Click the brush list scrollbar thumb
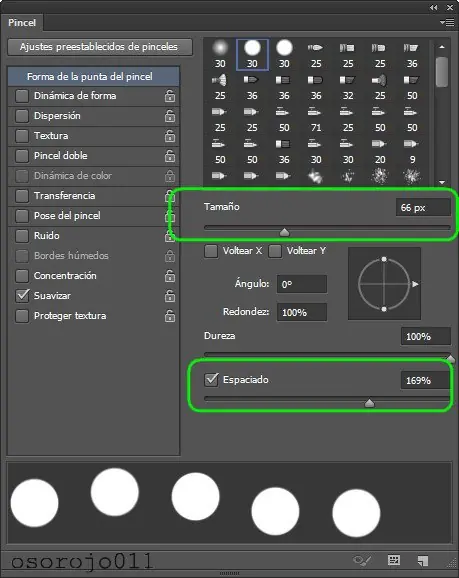The image size is (459, 578). 442,72
